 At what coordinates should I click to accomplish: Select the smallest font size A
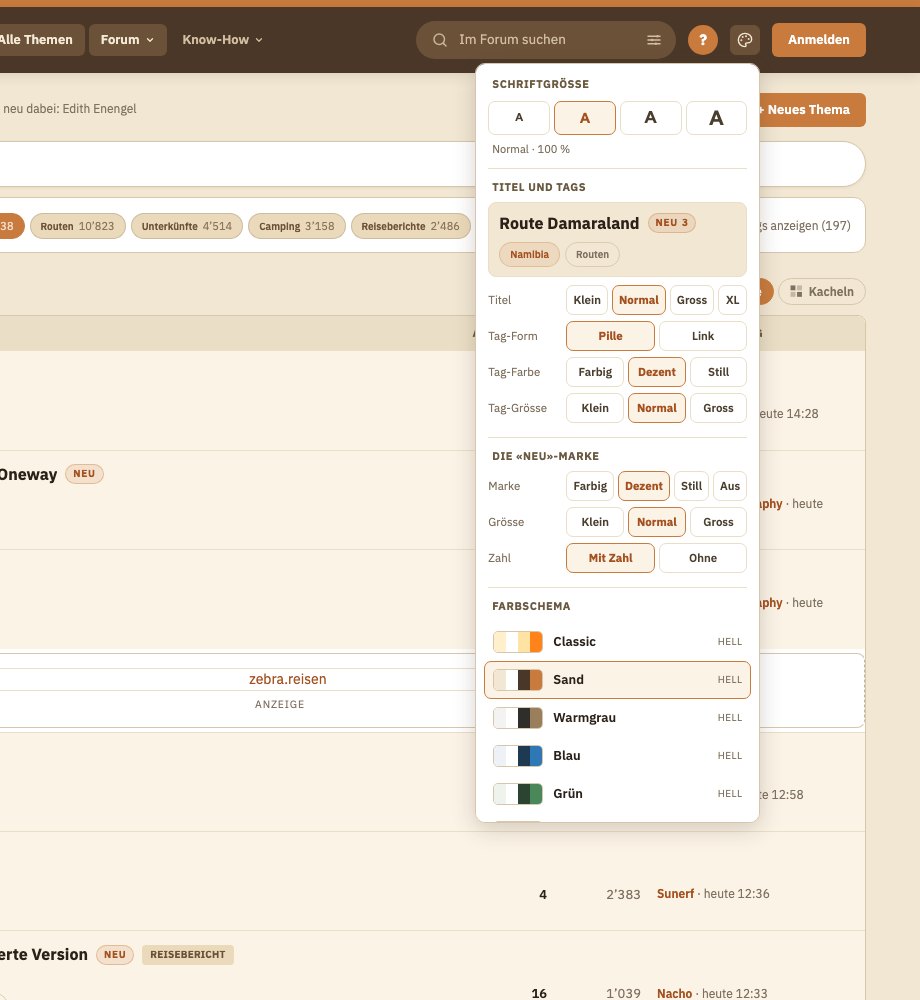[x=519, y=117]
